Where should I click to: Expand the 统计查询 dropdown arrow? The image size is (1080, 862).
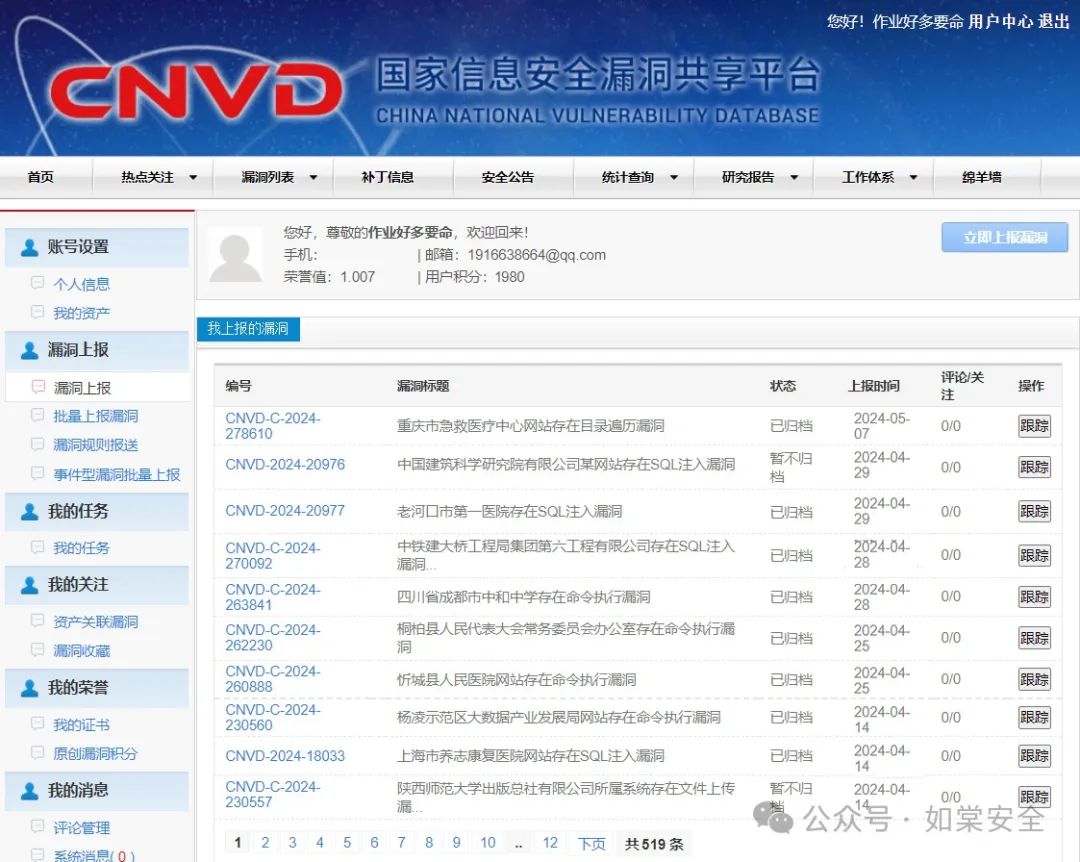click(x=674, y=178)
